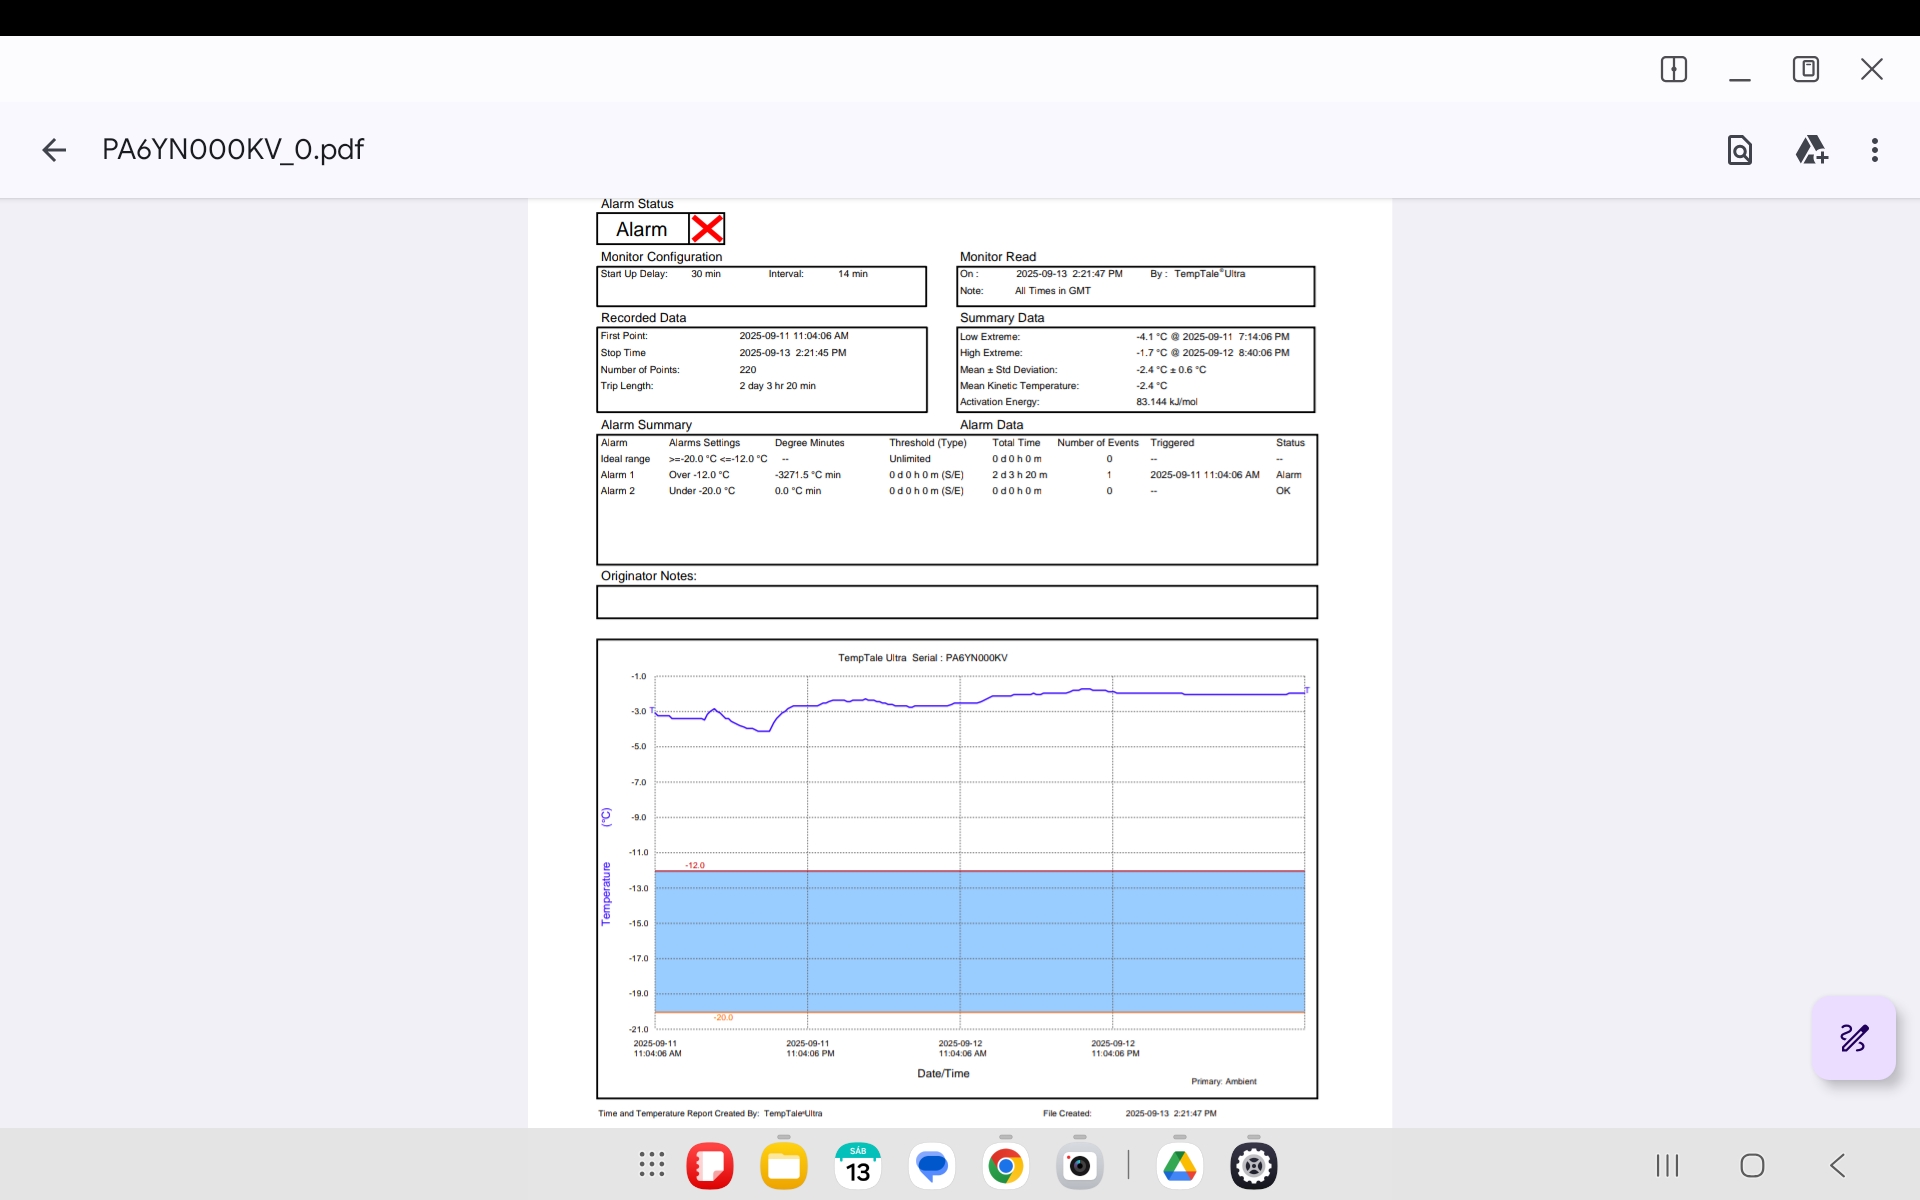Click the blue ideal range chart band

pyautogui.click(x=980, y=940)
